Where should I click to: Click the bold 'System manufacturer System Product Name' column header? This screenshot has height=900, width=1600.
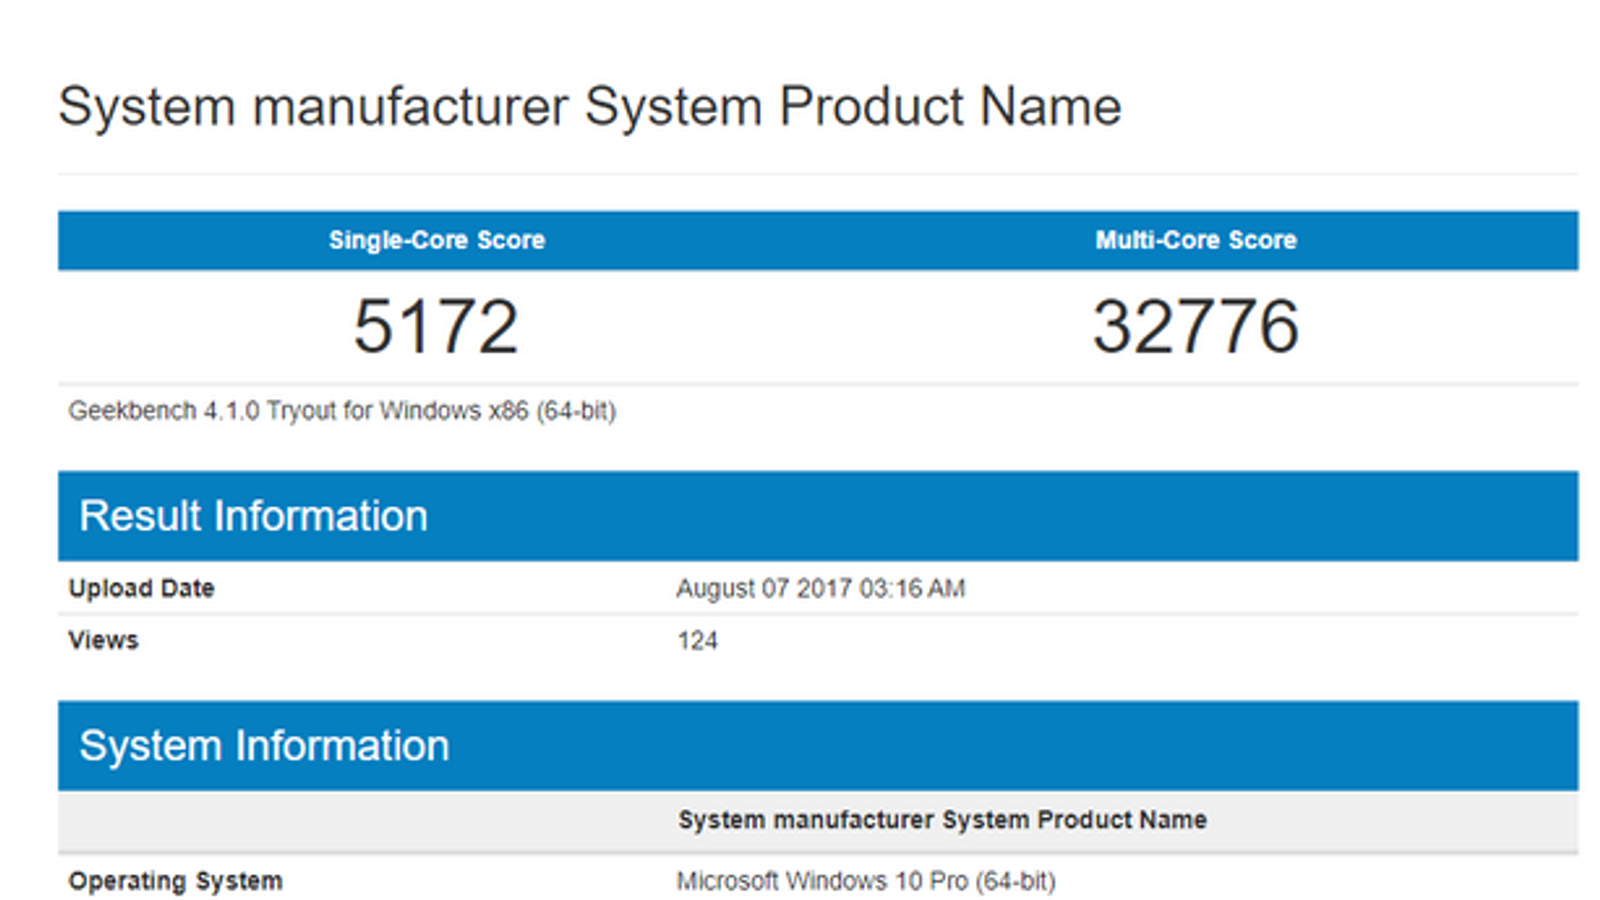(x=942, y=820)
